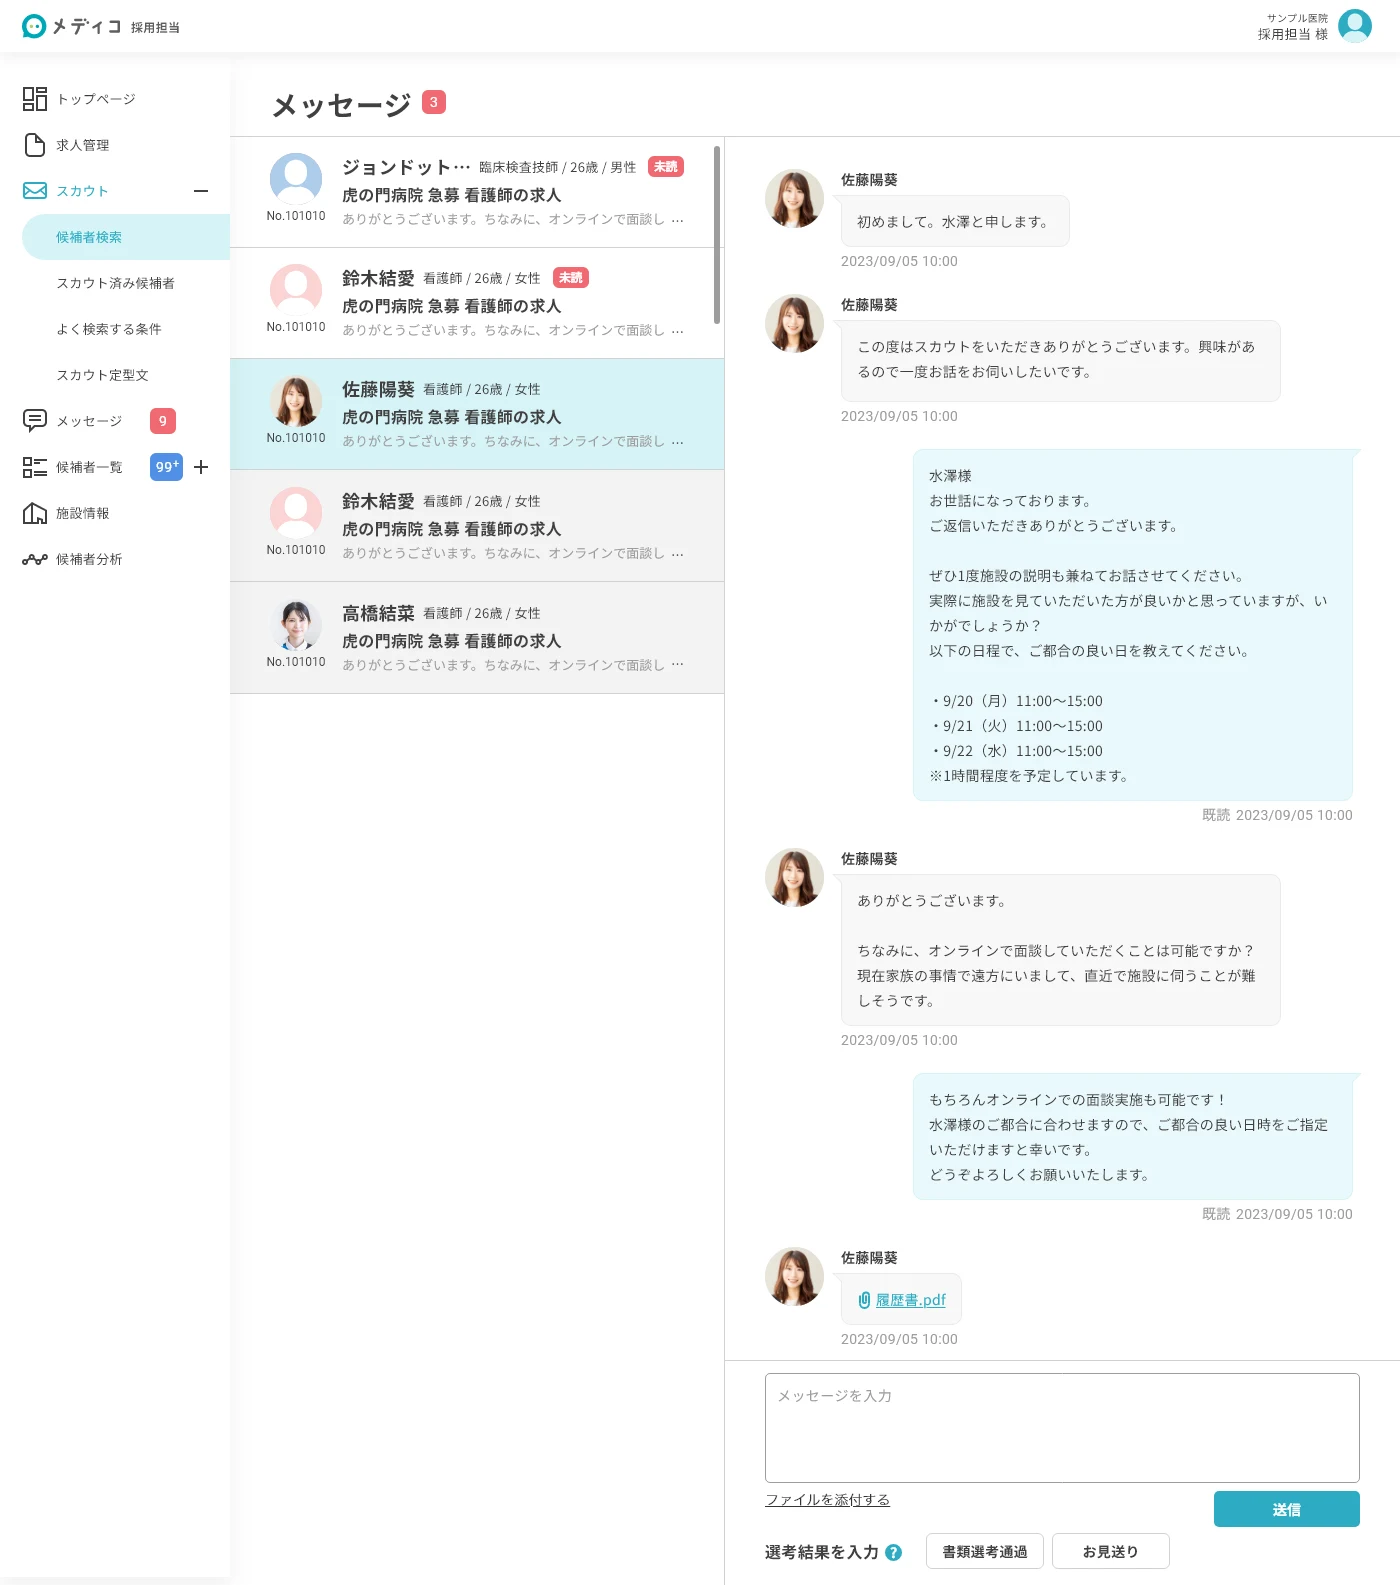The height and width of the screenshot is (1585, 1400).
Task: Click the help question mark beside 選考結果を入力
Action: 894,1552
